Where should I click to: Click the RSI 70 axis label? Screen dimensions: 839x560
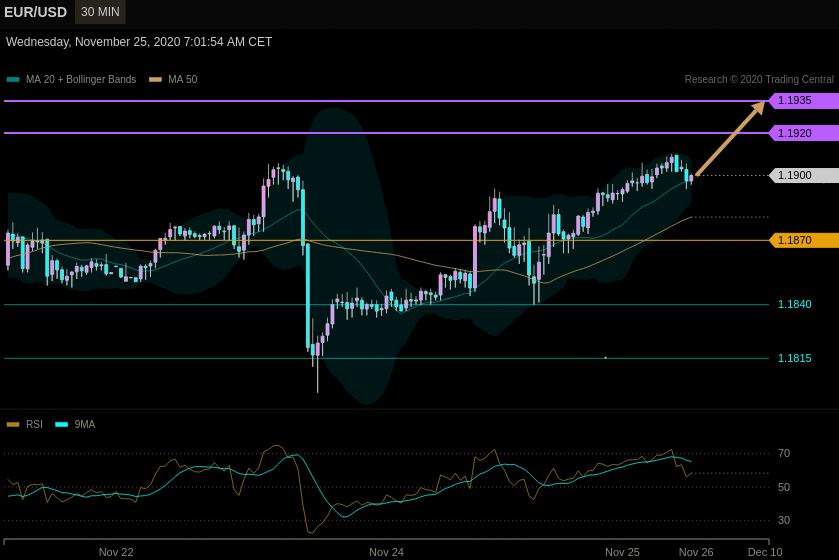click(784, 454)
